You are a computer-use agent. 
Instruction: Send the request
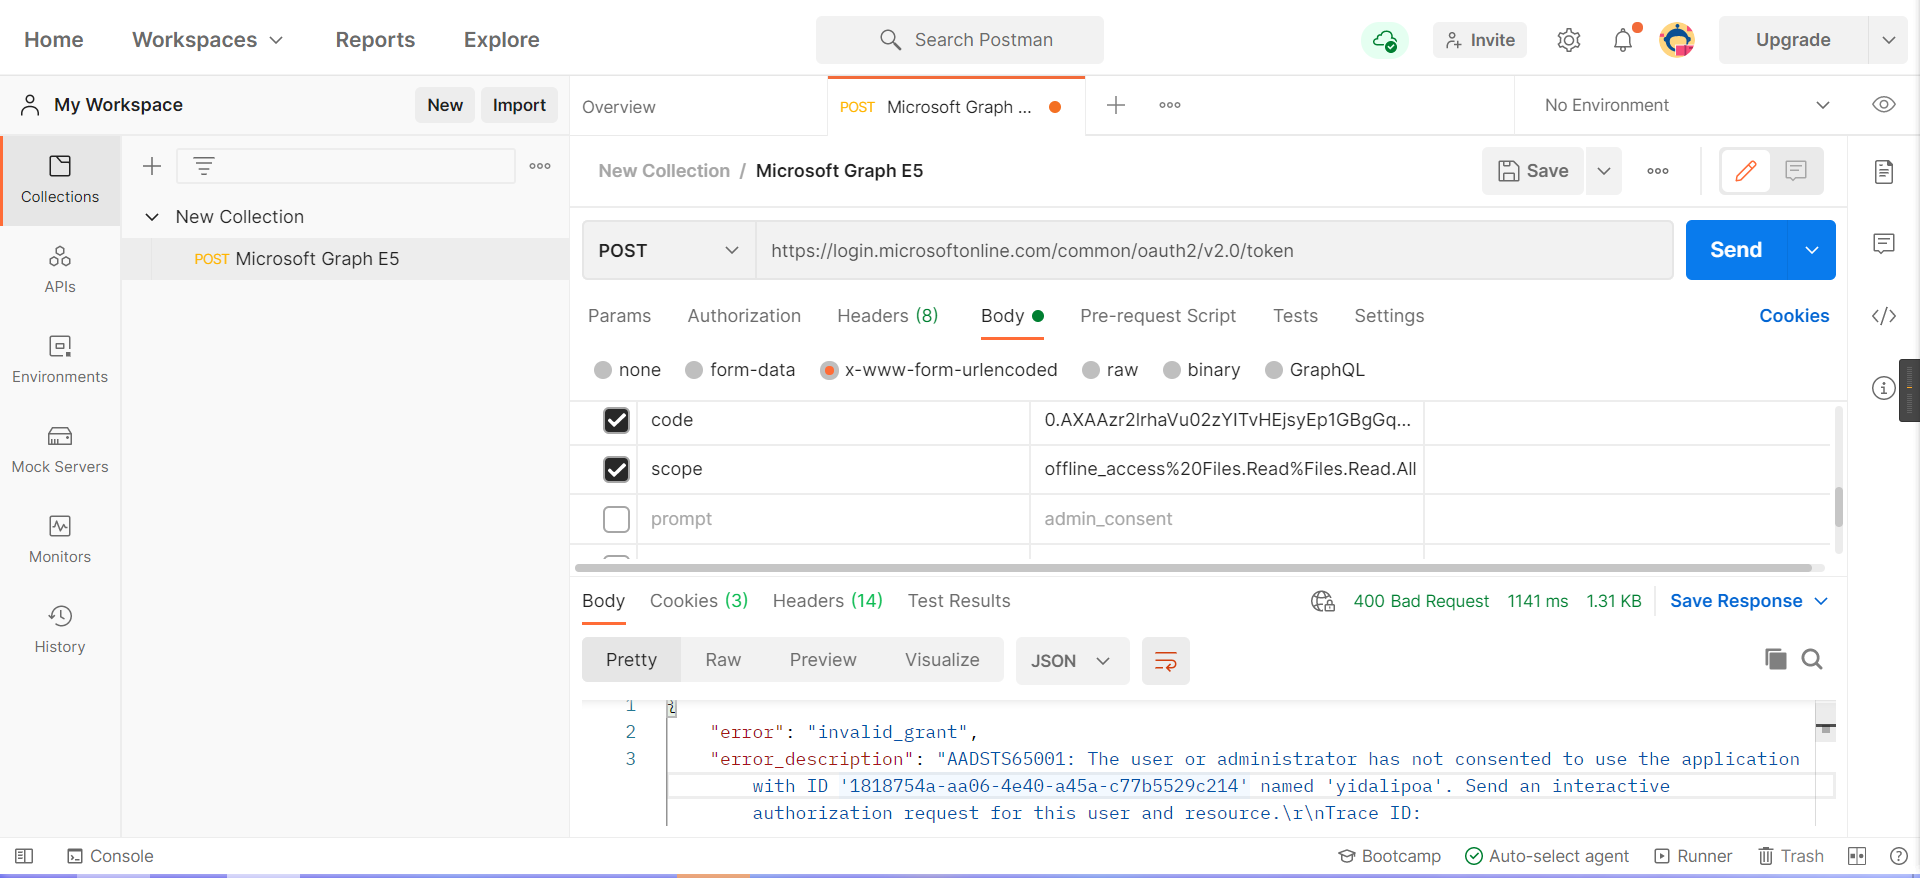[1736, 250]
